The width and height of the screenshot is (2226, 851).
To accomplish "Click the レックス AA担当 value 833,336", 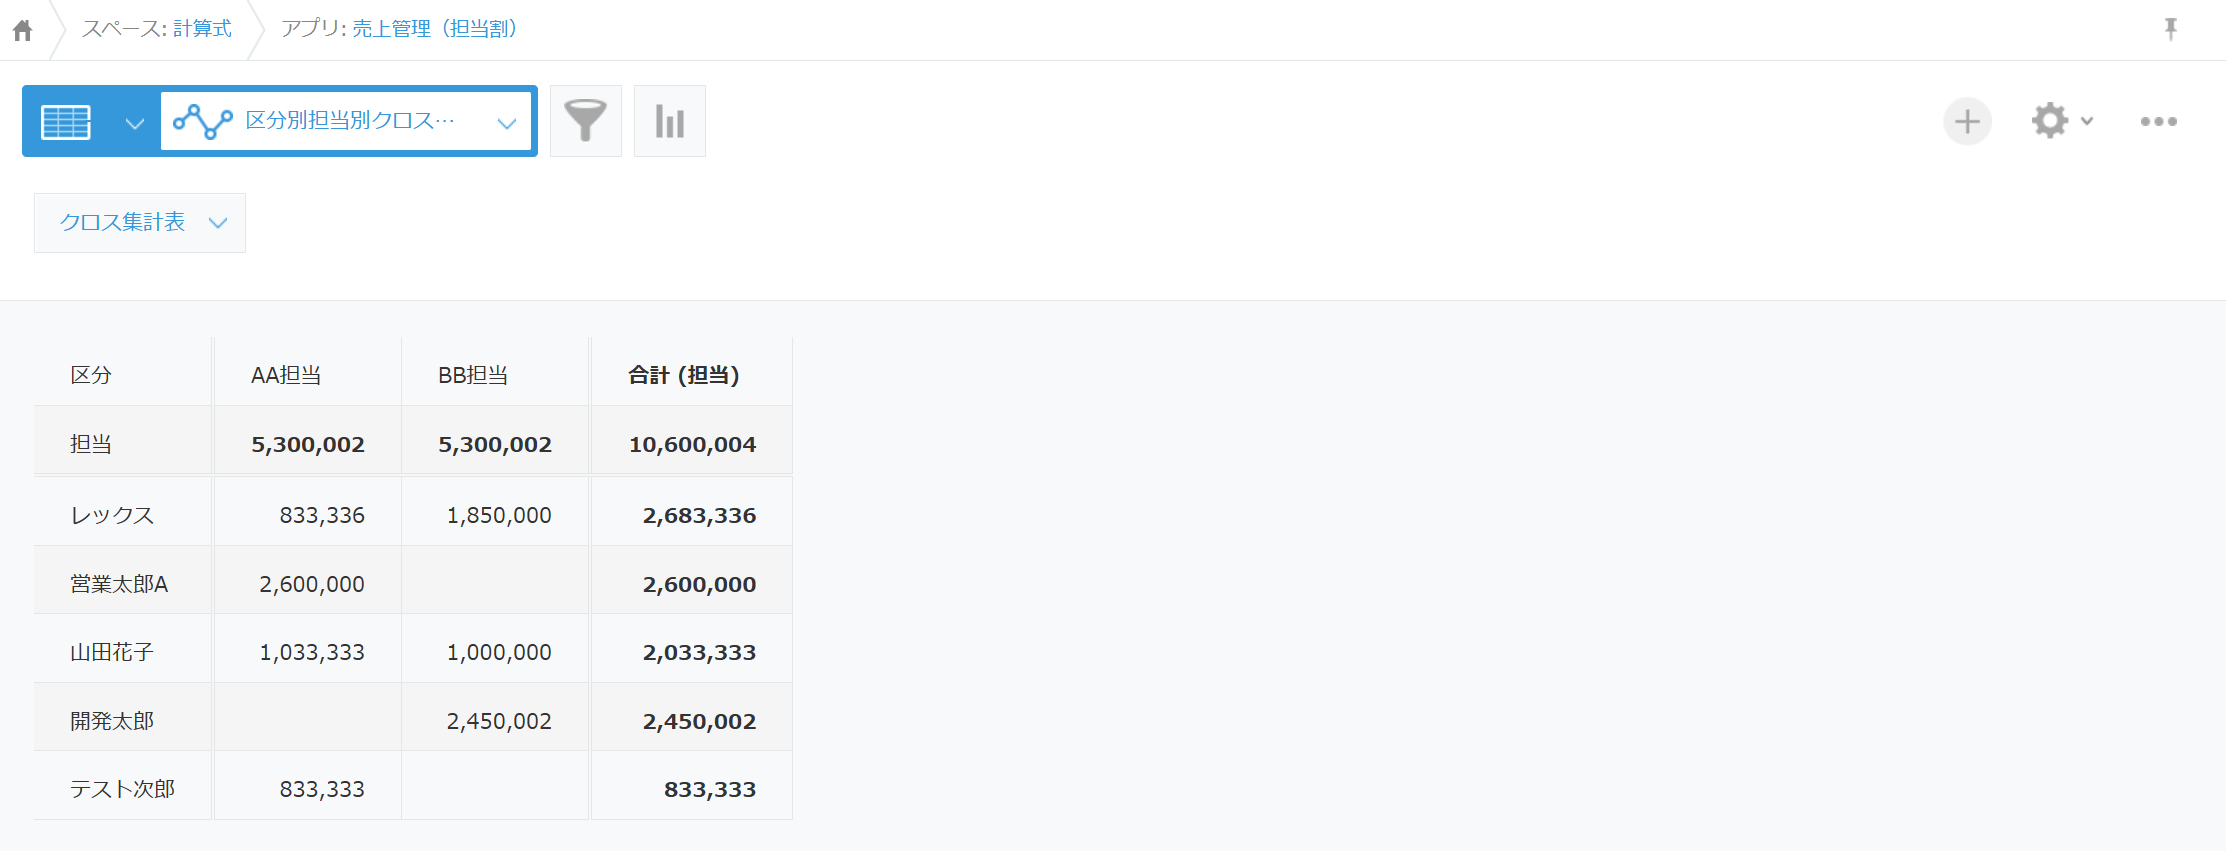I will (x=322, y=515).
